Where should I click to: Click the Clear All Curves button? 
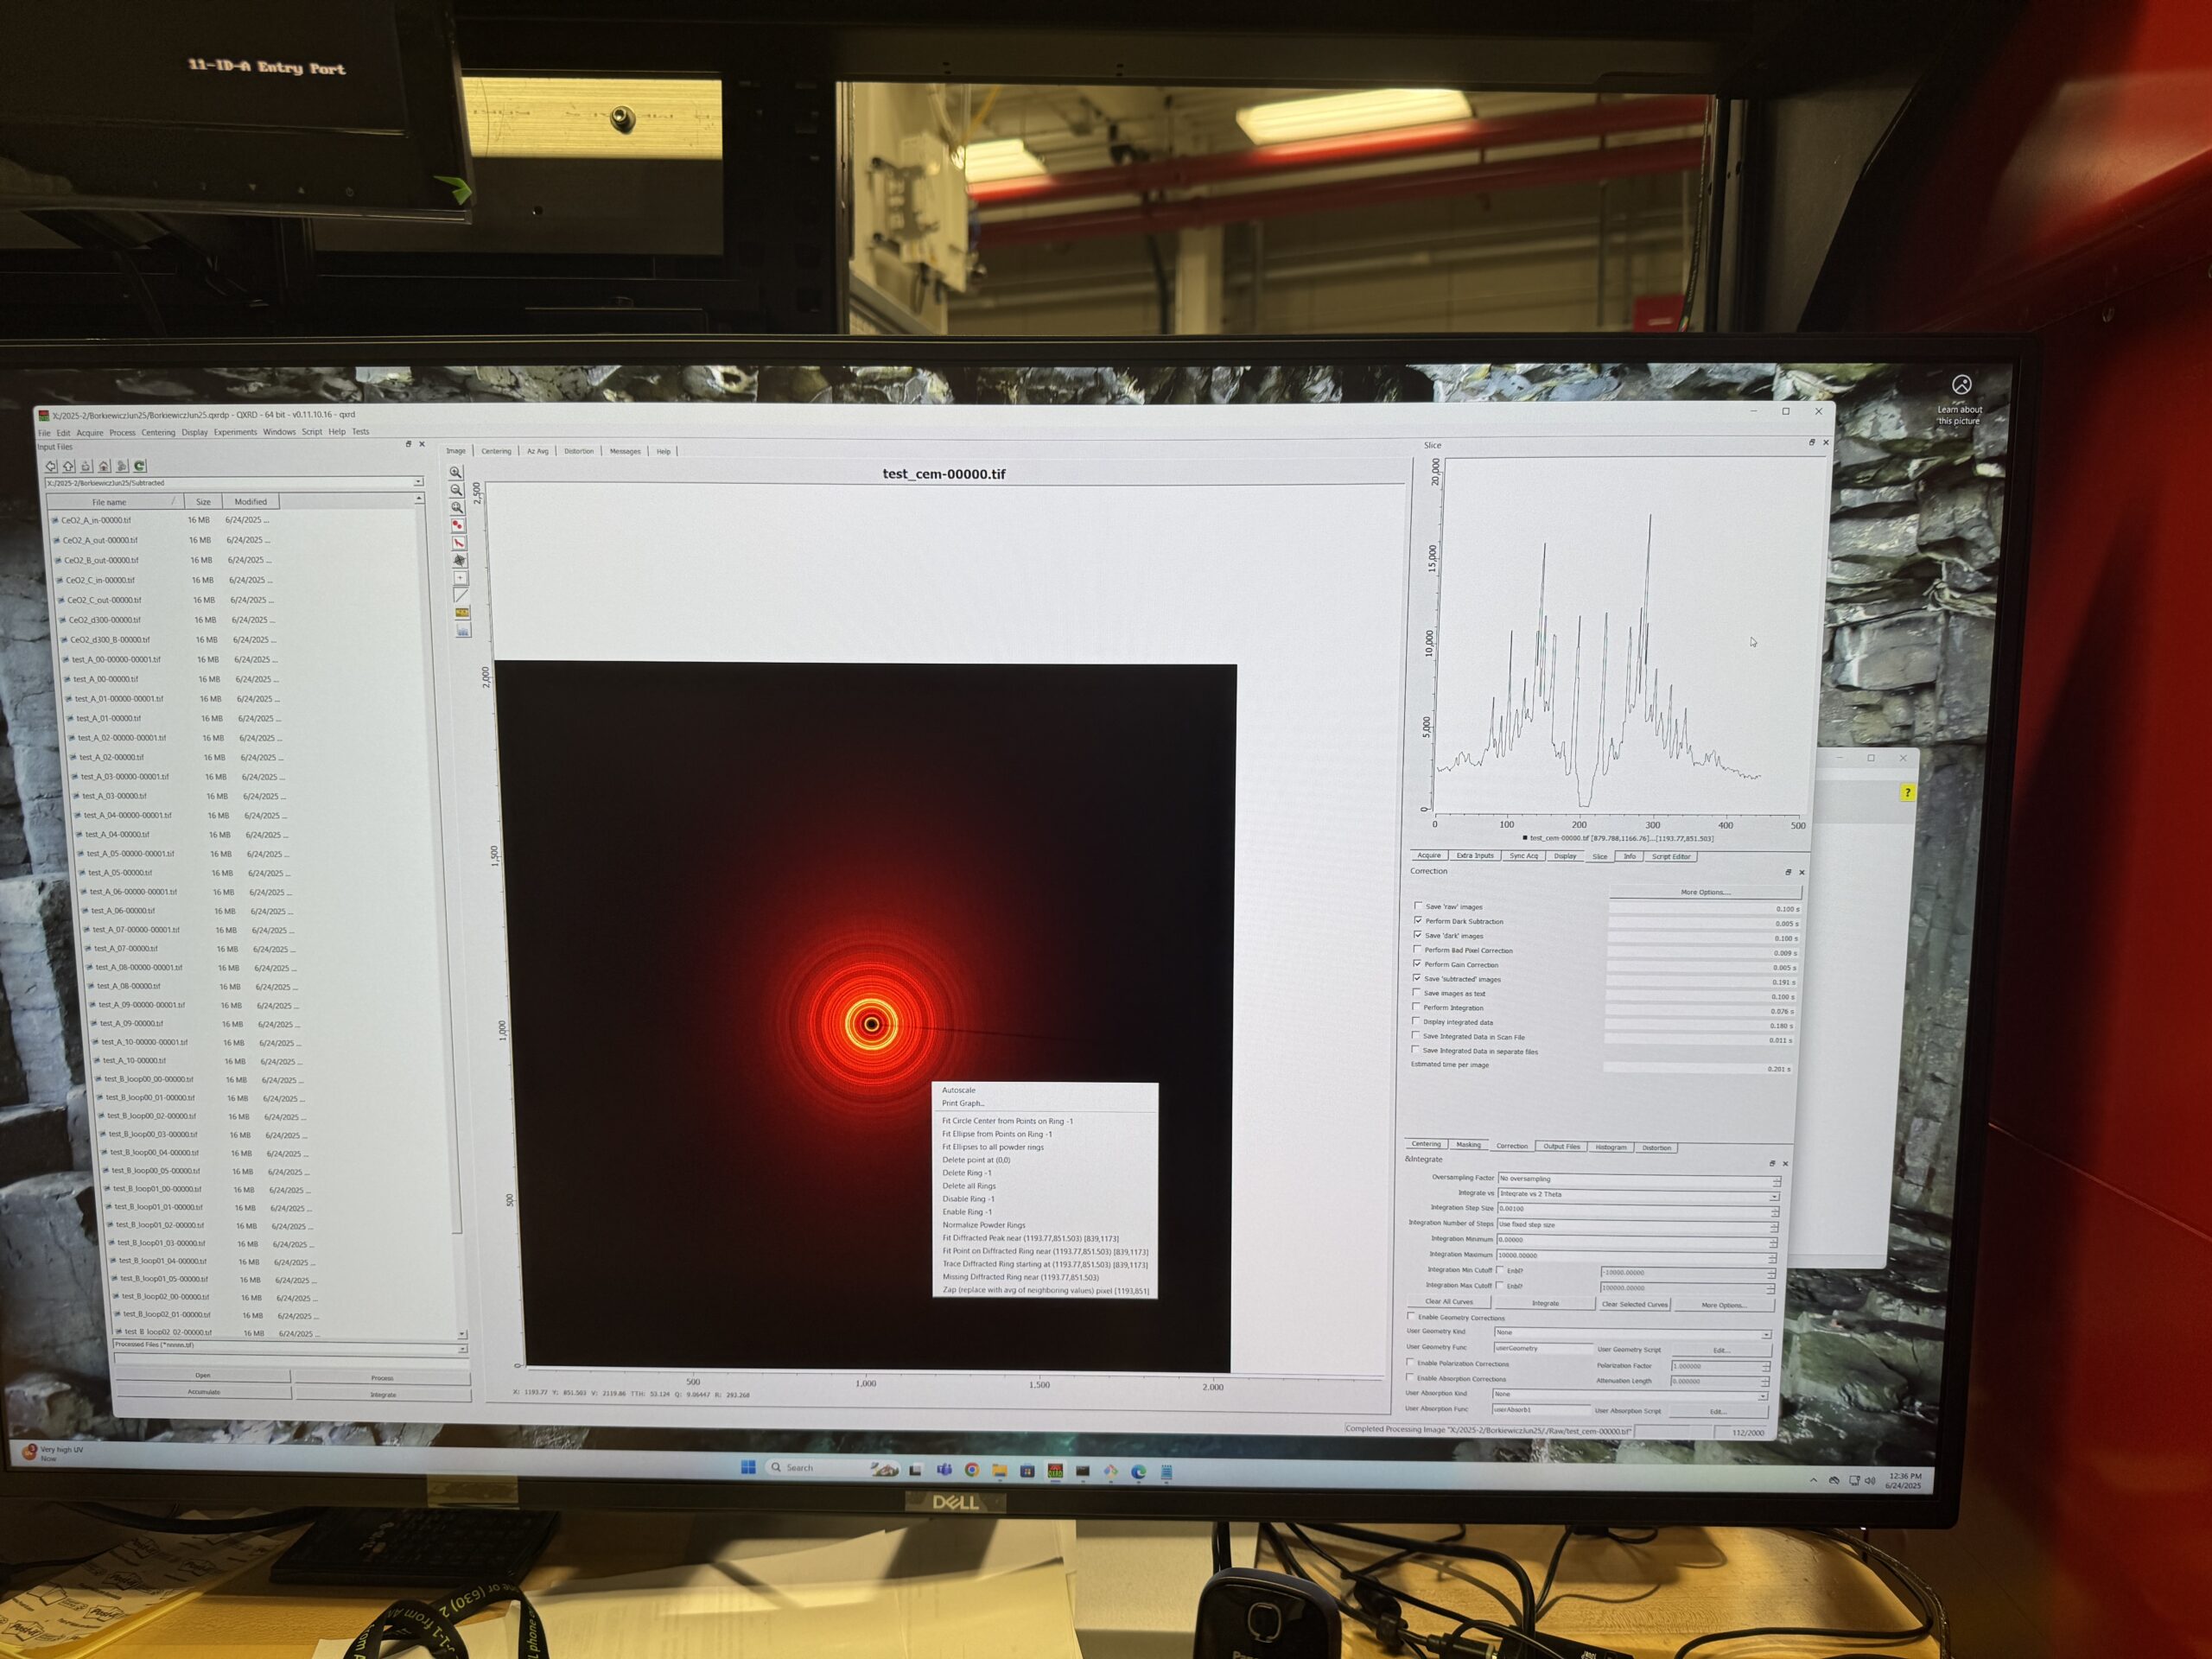click(1448, 1302)
